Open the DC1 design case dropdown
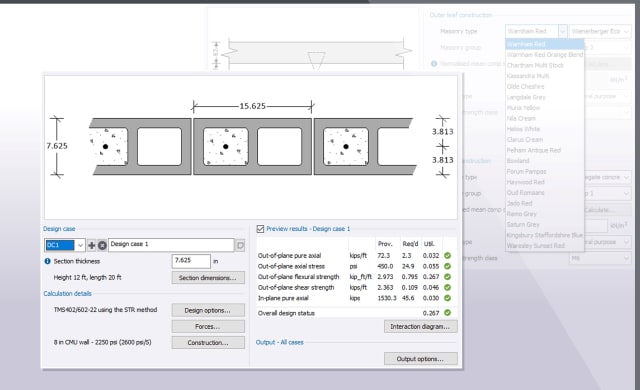 80,245
